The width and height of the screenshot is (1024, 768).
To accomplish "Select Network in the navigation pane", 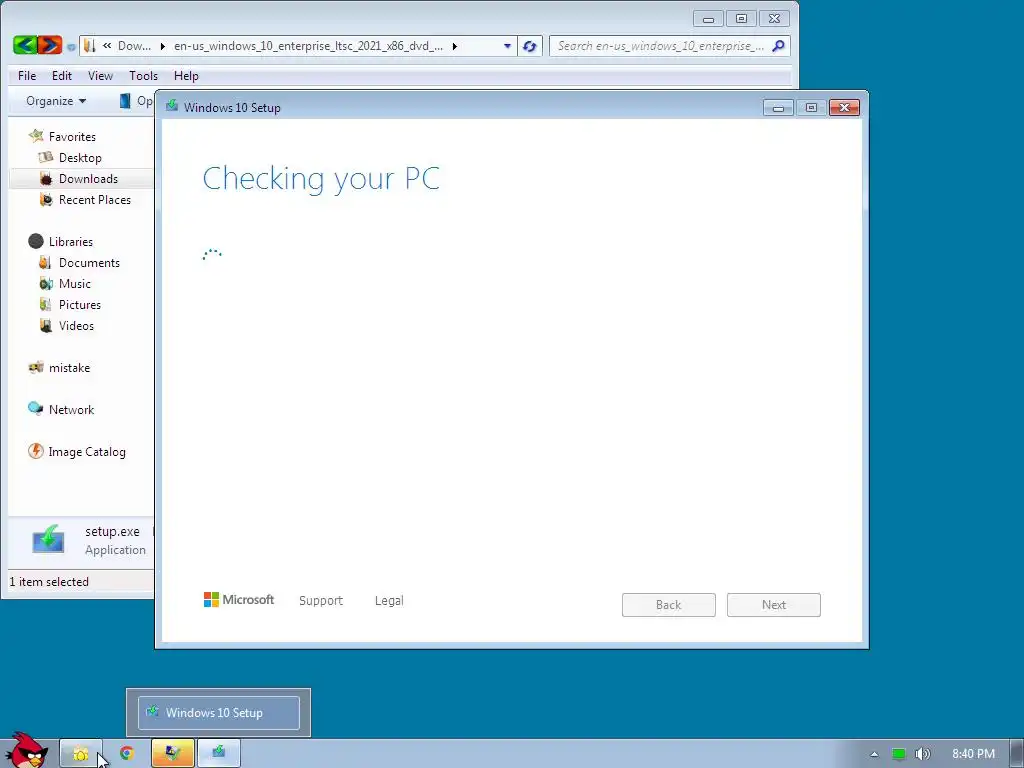I will [71, 409].
